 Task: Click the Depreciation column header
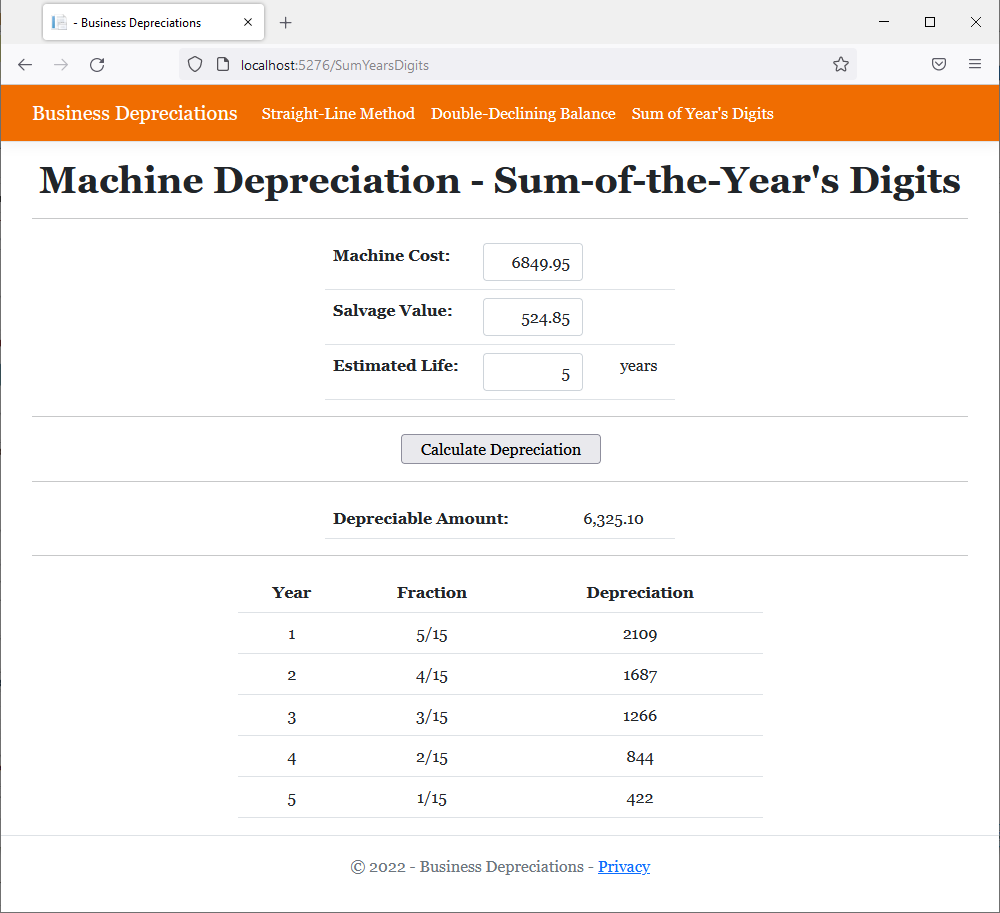click(640, 592)
